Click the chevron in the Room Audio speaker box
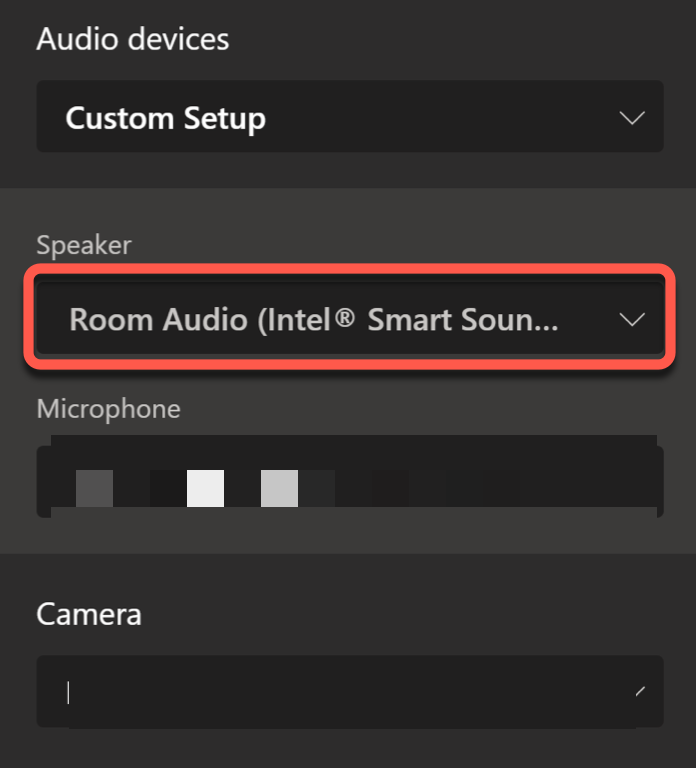Image resolution: width=696 pixels, height=768 pixels. tap(632, 319)
